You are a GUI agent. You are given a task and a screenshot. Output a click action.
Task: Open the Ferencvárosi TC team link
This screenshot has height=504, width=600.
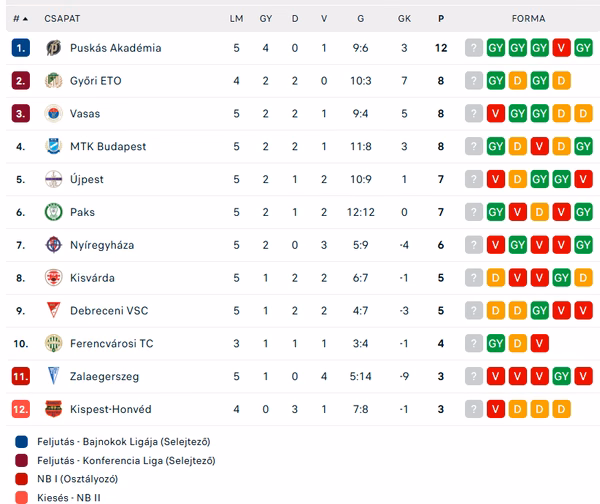pyautogui.click(x=111, y=343)
